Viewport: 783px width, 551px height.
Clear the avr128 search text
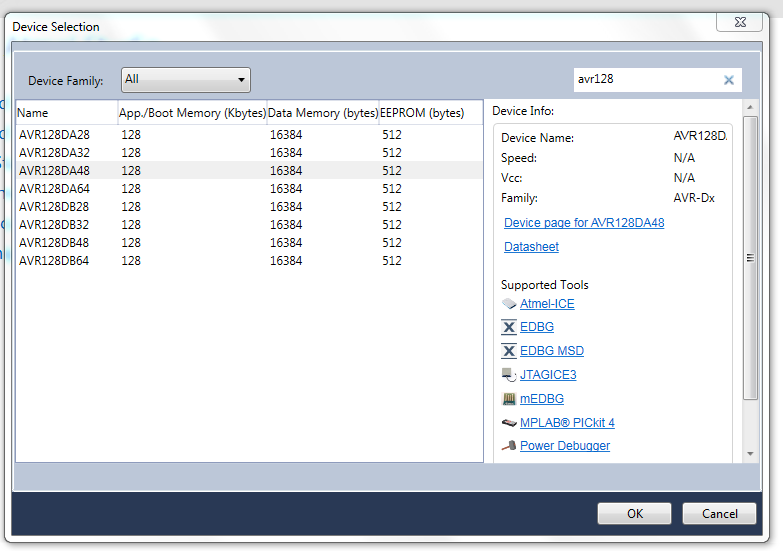(729, 80)
